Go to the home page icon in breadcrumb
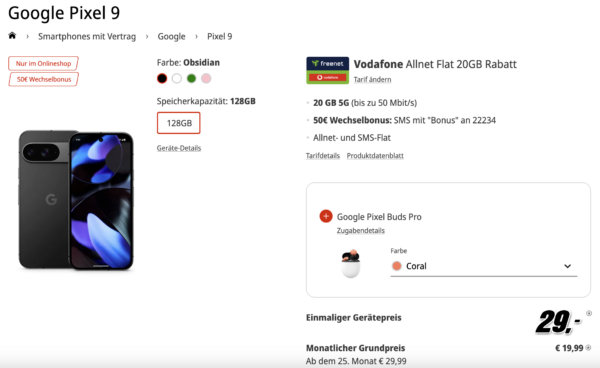 pos(12,36)
